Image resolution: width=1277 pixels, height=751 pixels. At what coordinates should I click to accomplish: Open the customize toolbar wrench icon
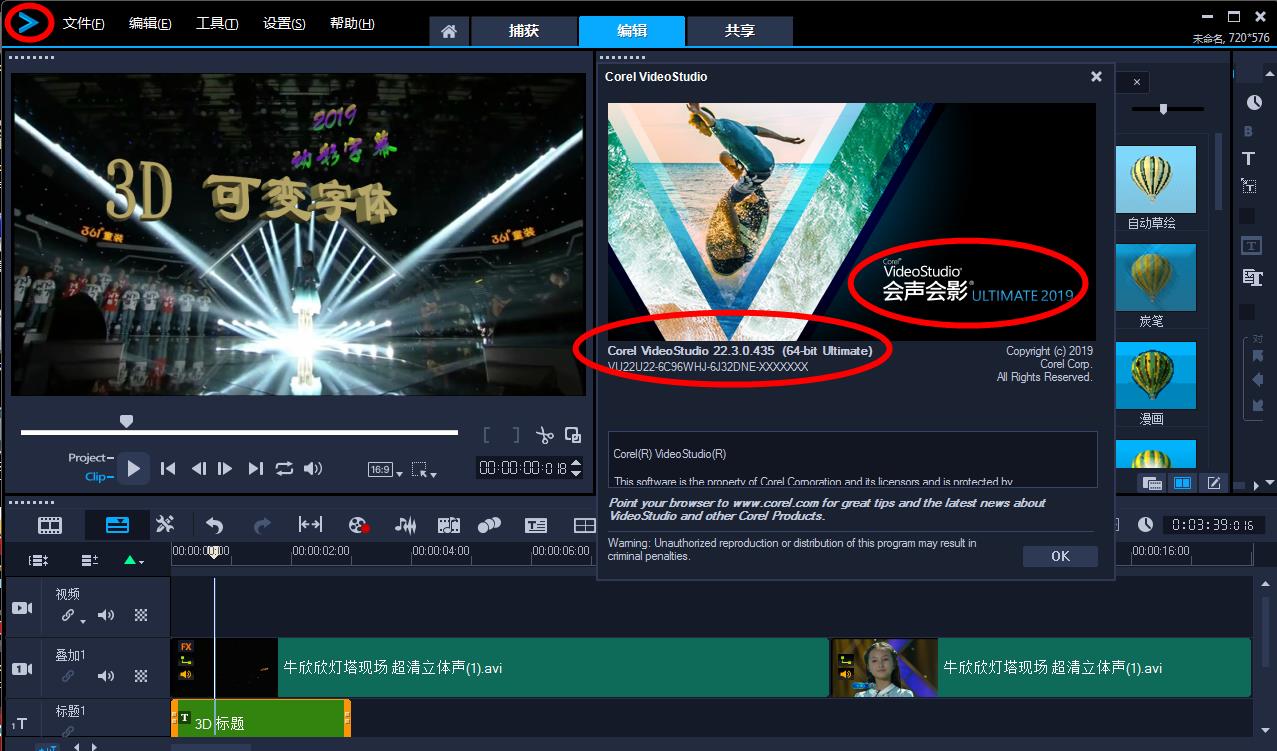click(165, 525)
